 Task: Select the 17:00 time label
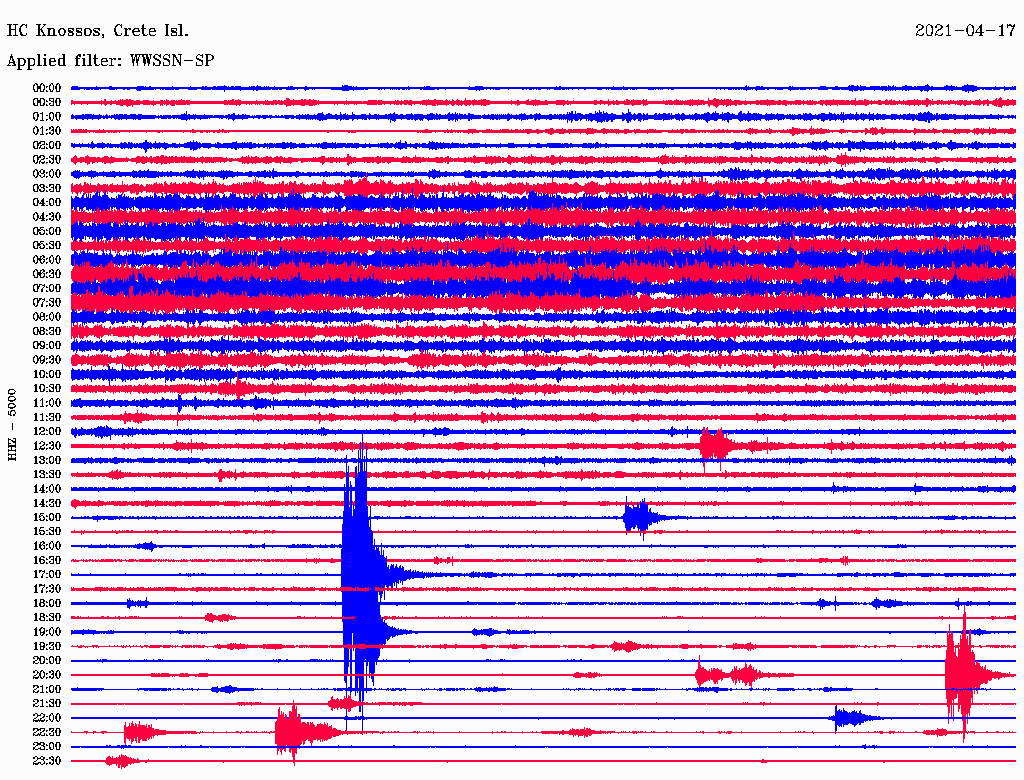(x=47, y=575)
